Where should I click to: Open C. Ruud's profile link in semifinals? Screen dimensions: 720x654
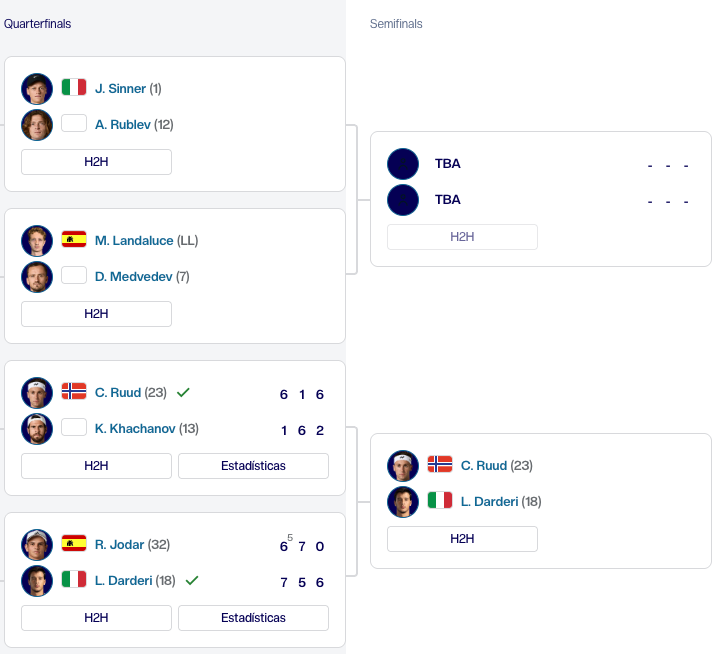(484, 466)
